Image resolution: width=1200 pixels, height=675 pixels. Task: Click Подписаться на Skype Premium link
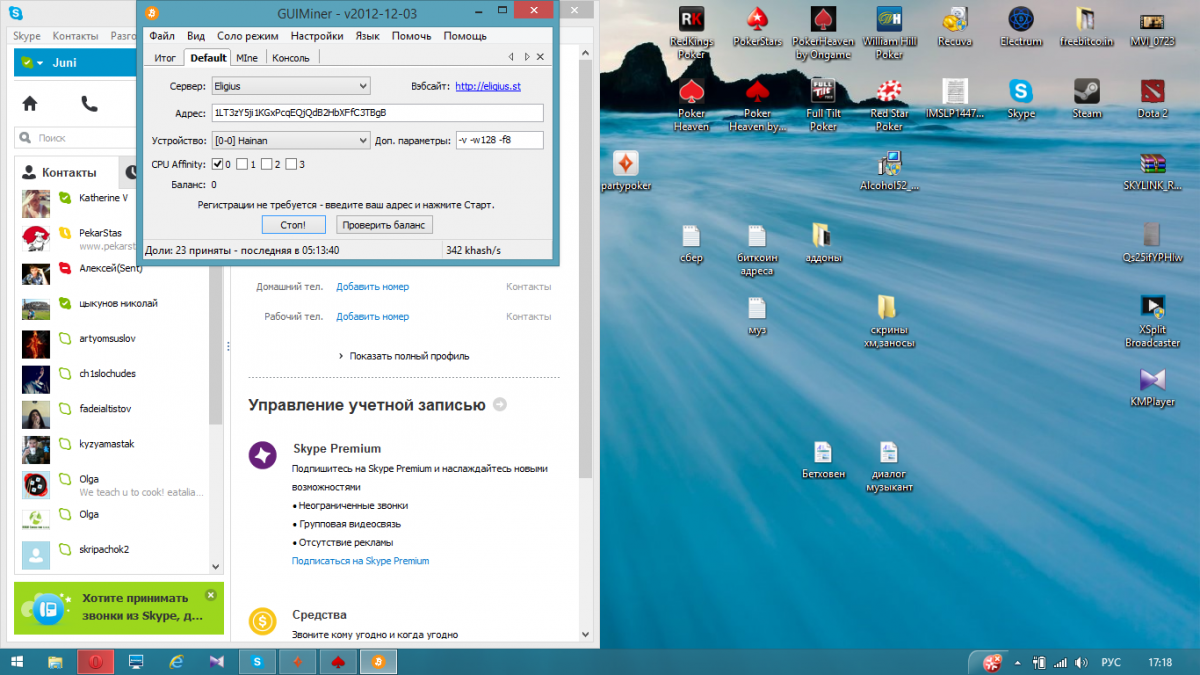coord(360,561)
